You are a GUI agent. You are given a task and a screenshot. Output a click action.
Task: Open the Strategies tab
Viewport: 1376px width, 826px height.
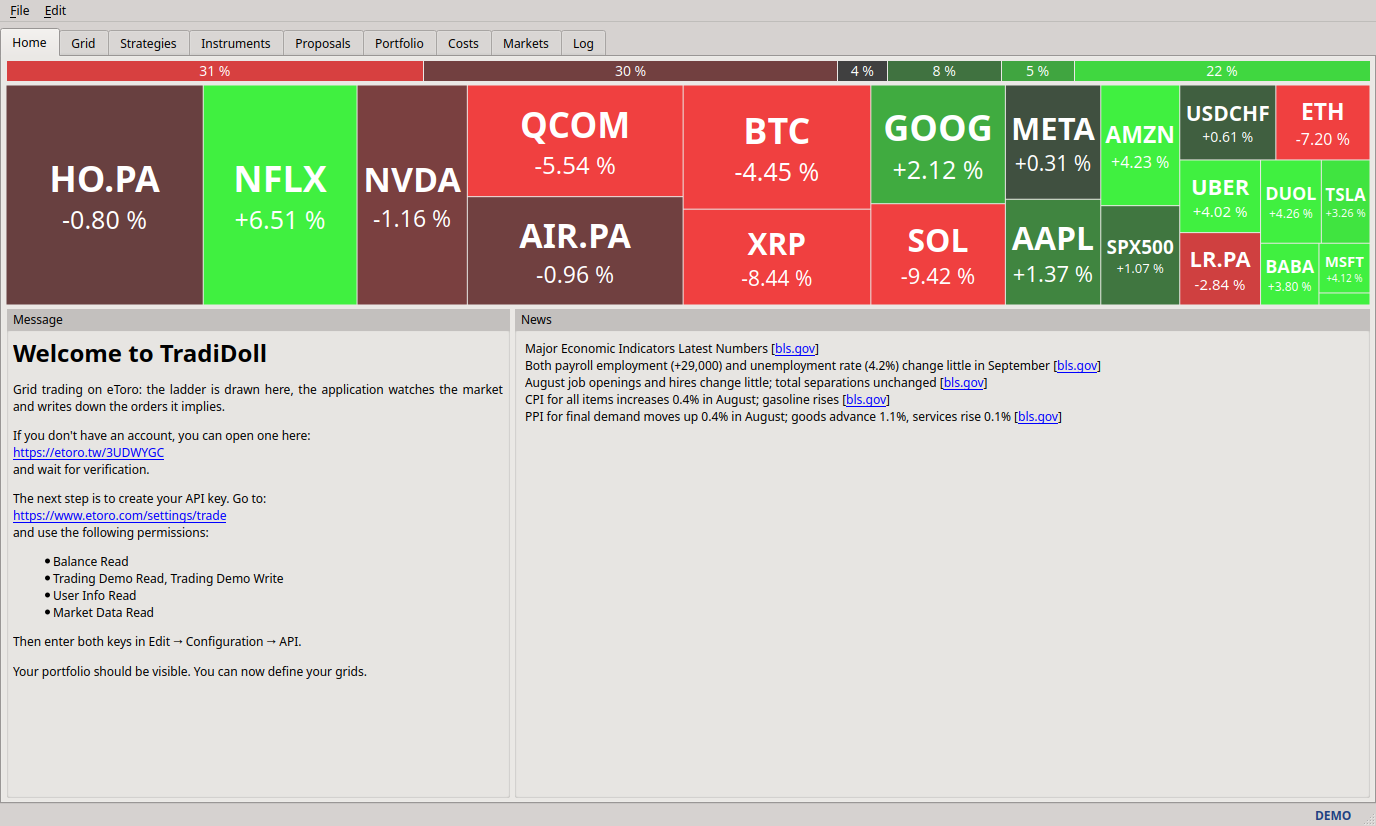point(148,43)
